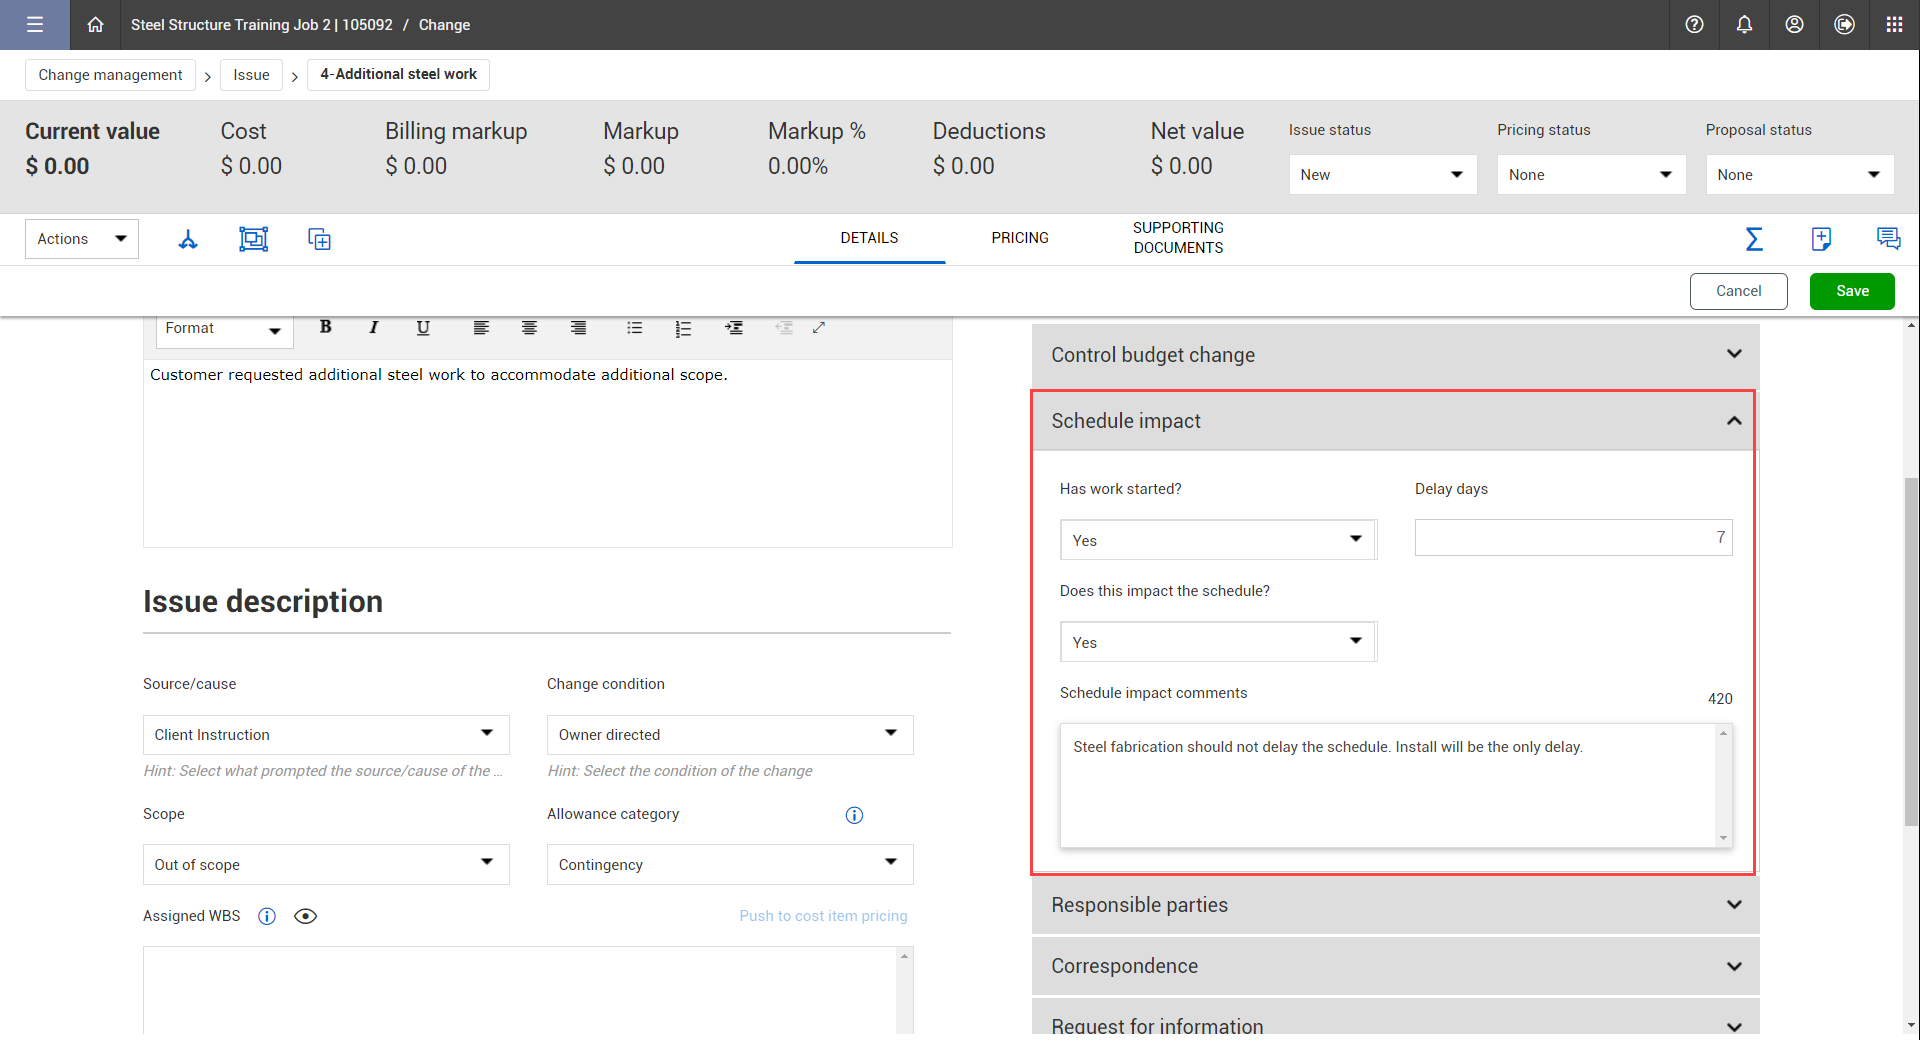Switch to the PRICING tab
The width and height of the screenshot is (1920, 1040).
click(x=1020, y=238)
